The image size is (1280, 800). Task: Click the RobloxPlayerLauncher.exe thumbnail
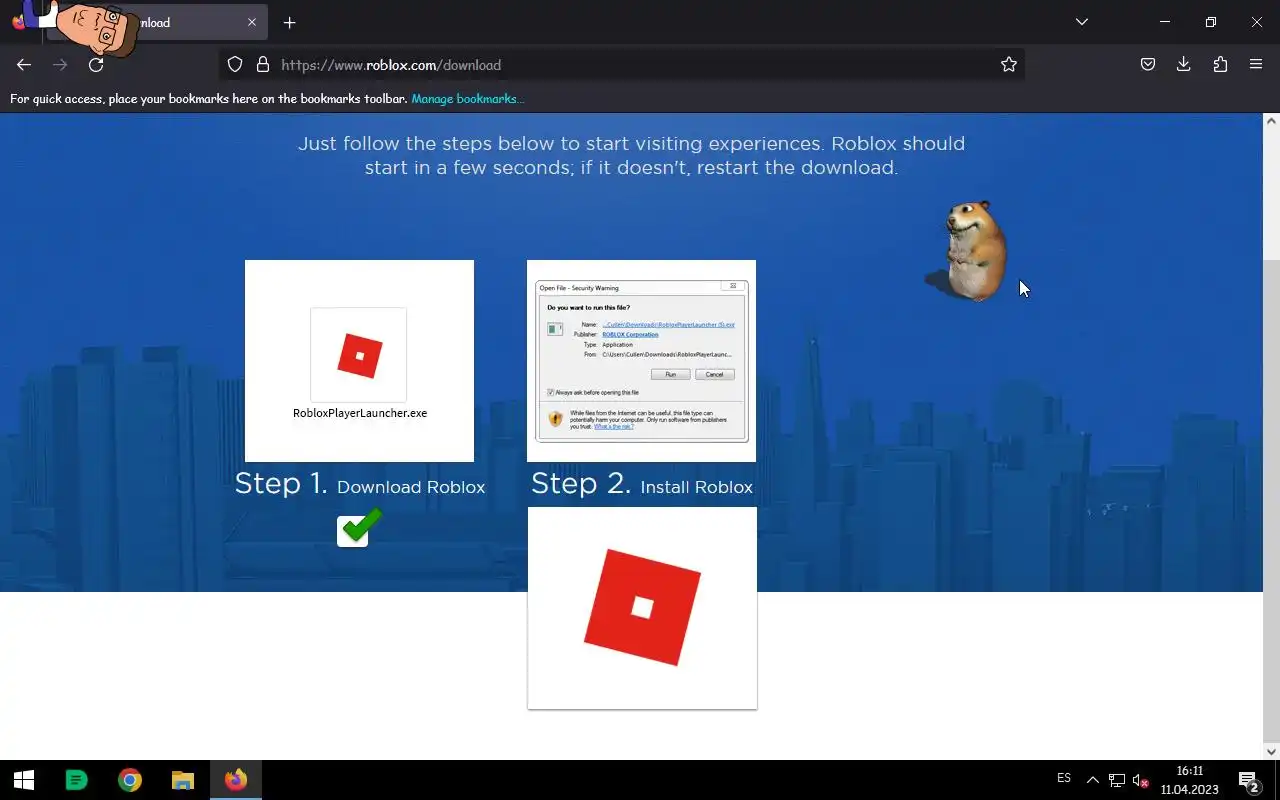point(359,361)
